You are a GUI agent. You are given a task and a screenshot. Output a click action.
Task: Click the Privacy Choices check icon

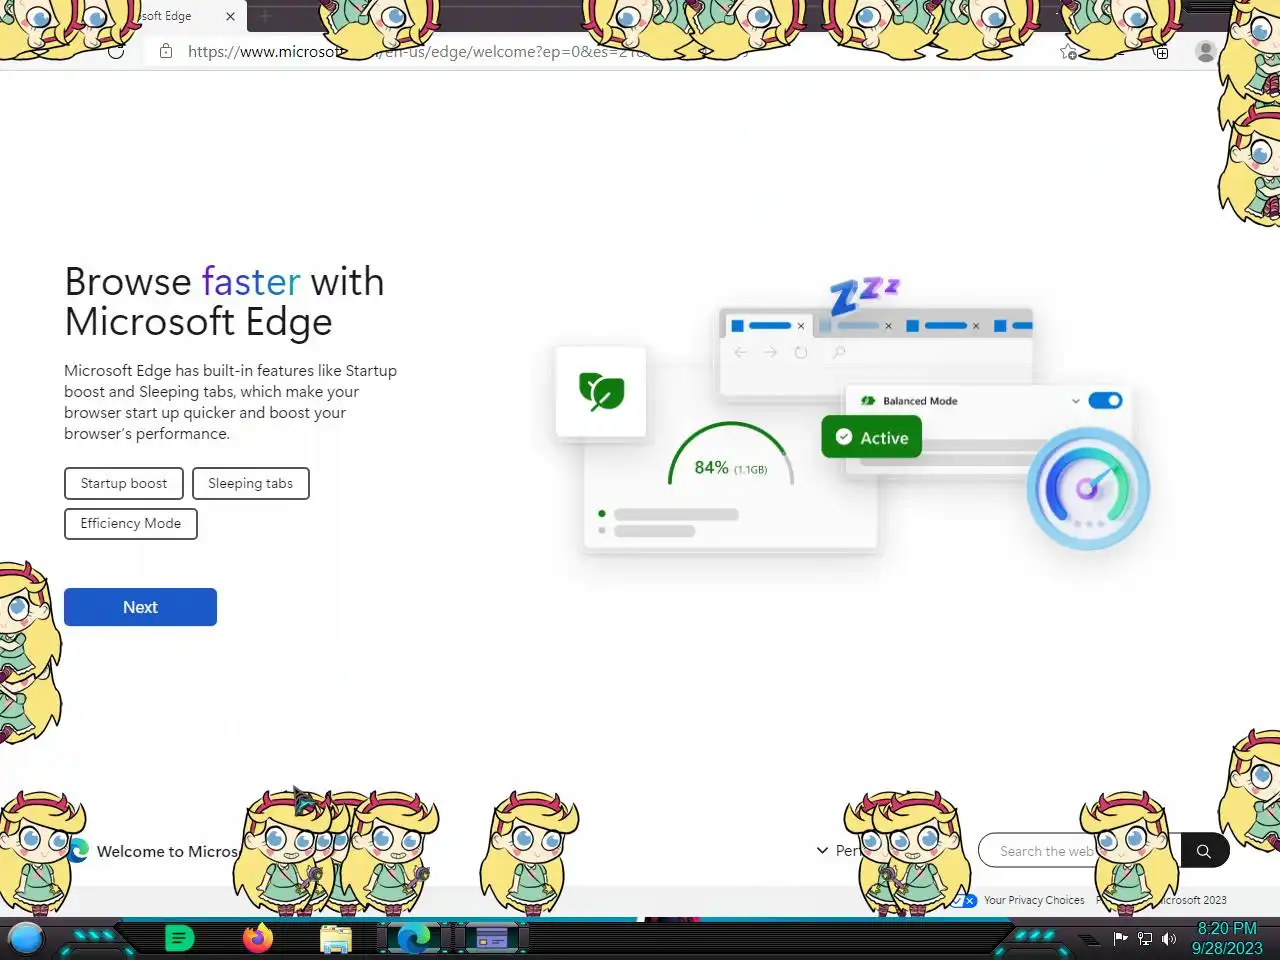point(964,900)
